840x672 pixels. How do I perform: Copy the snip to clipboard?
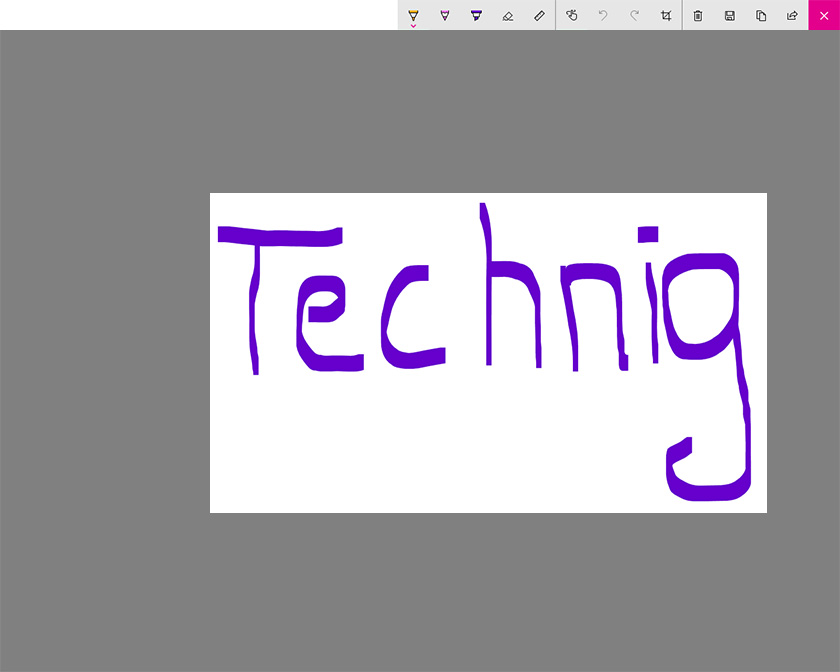[761, 15]
